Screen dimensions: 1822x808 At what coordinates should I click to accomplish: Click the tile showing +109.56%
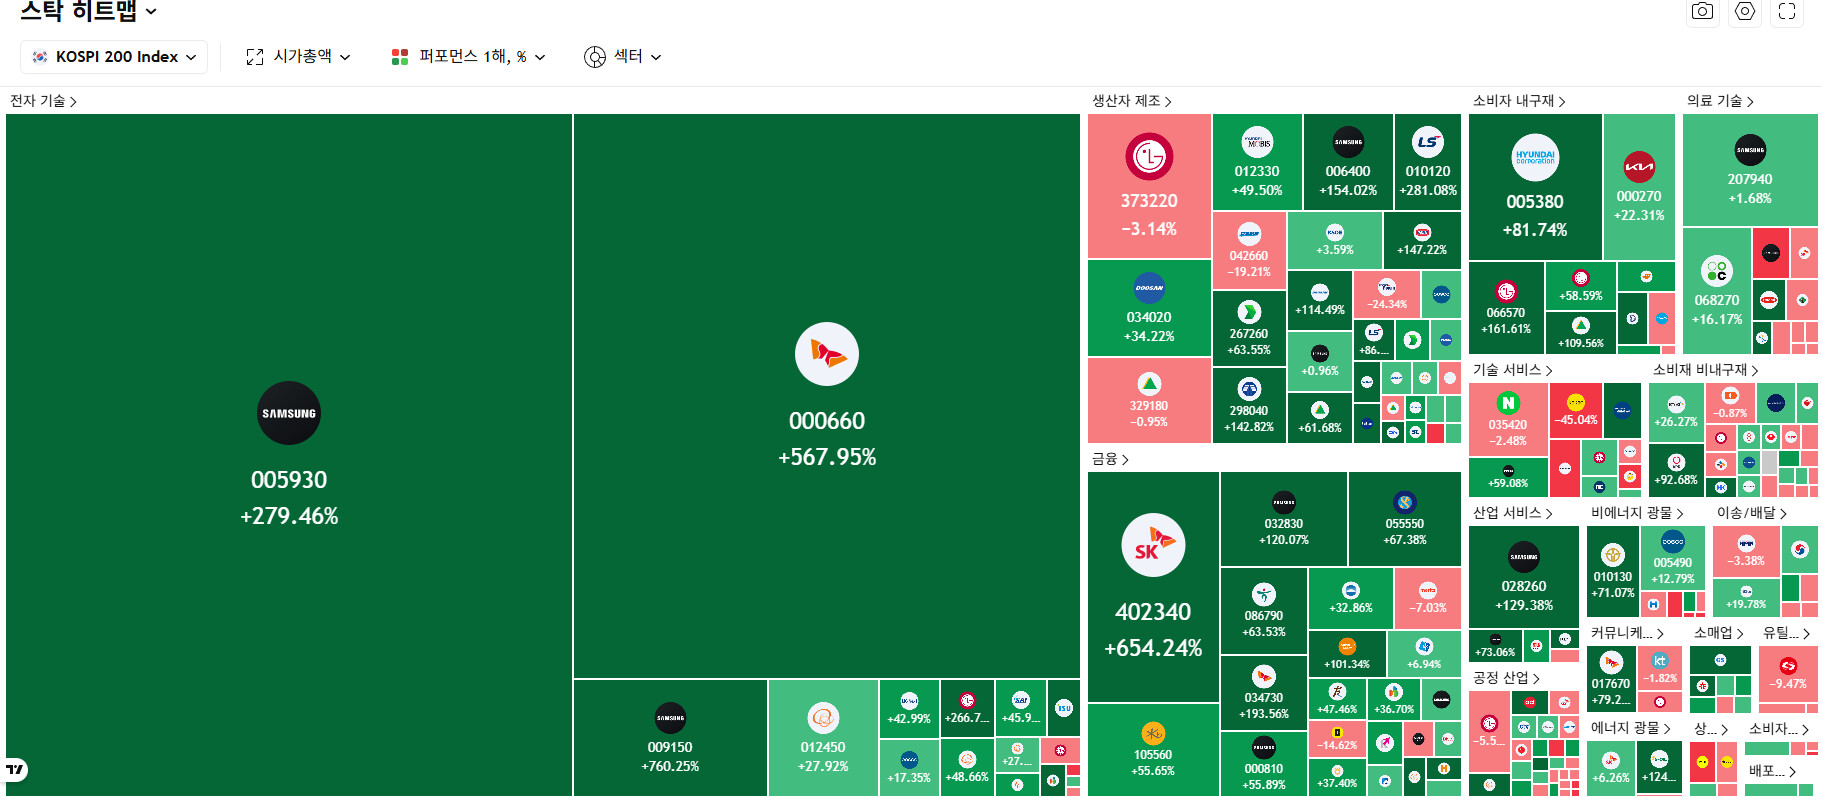[1580, 332]
